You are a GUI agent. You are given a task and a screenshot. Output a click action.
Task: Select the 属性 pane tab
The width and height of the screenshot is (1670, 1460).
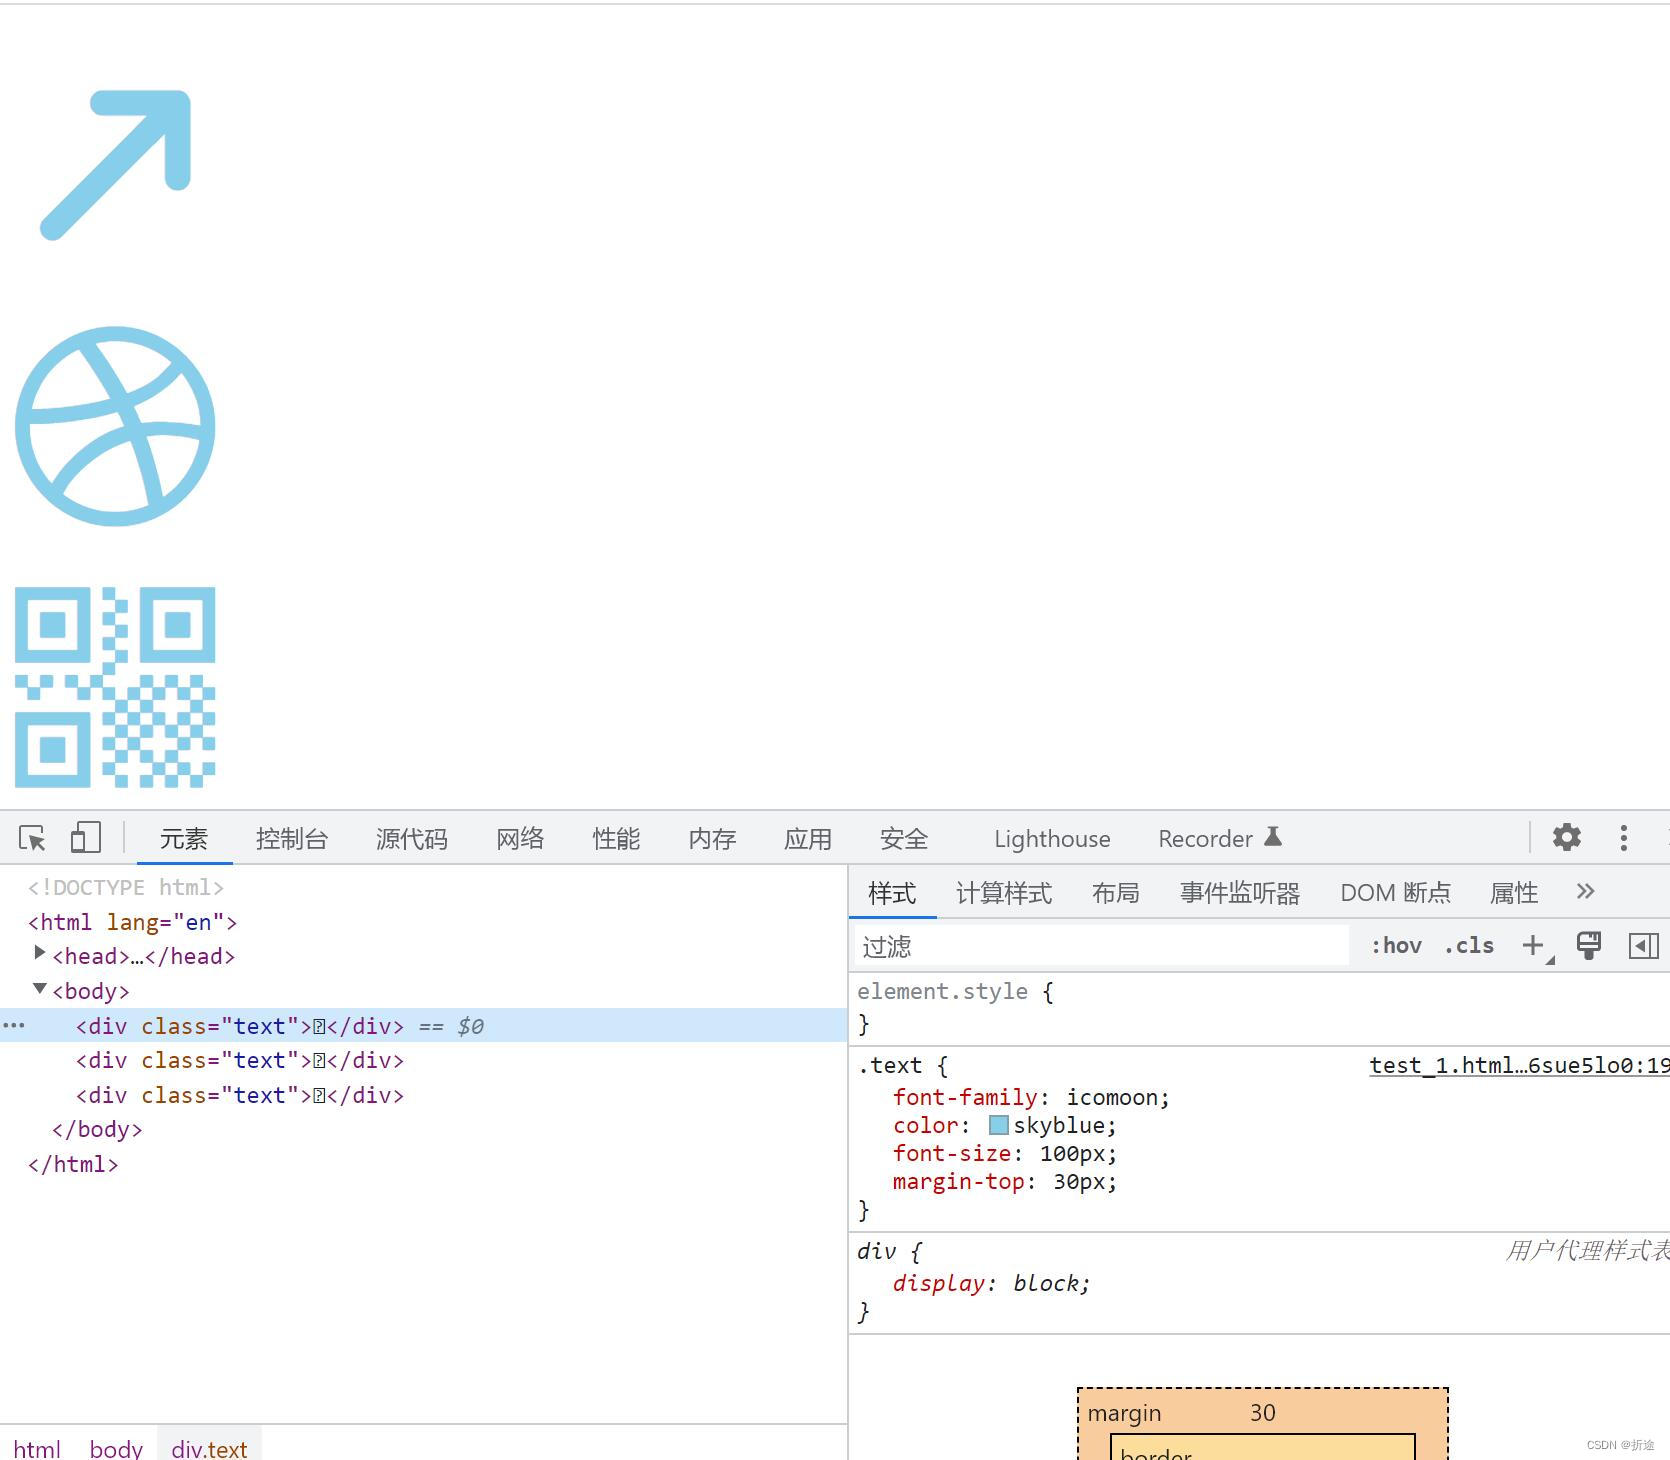1514,893
